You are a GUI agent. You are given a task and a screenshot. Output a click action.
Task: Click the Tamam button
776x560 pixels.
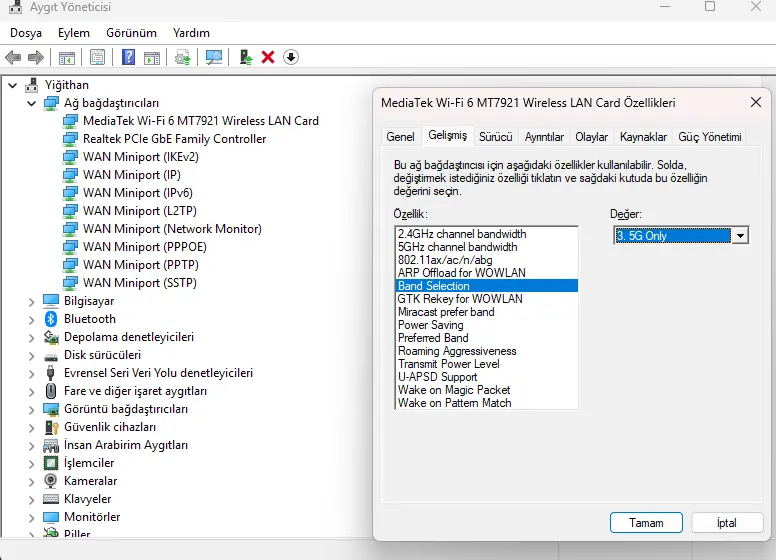tap(646, 523)
